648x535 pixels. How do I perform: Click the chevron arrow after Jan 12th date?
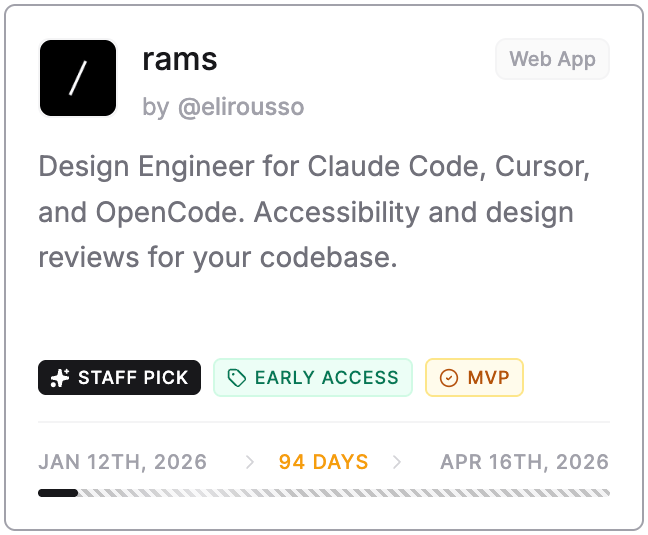tap(250, 462)
